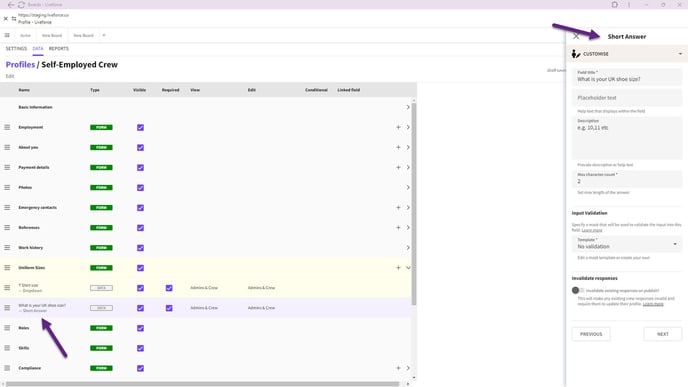Expand the Compliance row chevron
688x387 pixels.
coord(408,368)
